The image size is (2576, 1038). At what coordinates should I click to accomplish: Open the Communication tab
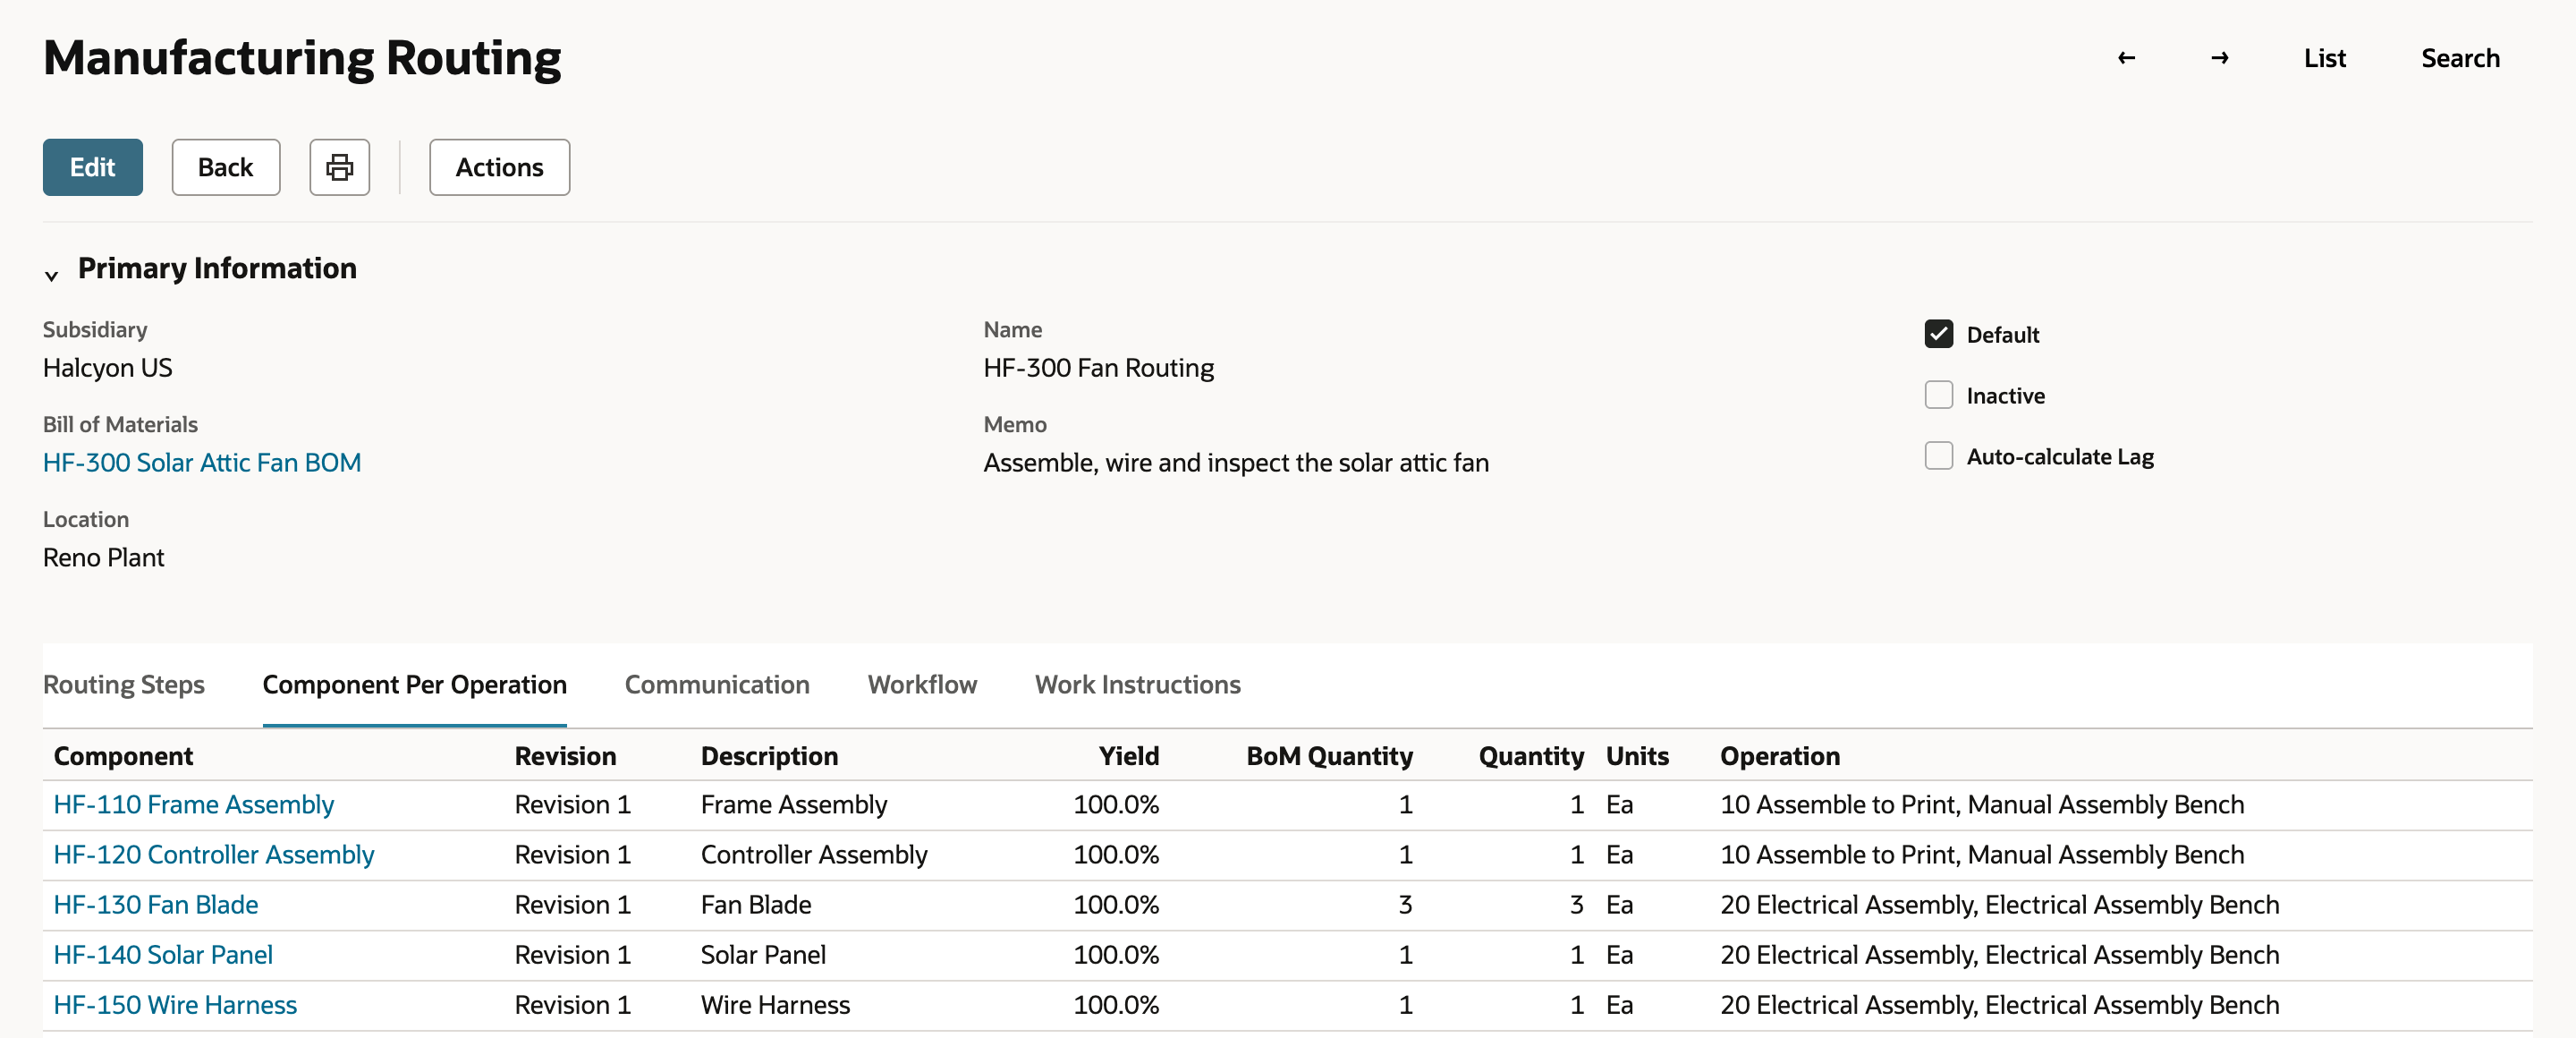716,685
